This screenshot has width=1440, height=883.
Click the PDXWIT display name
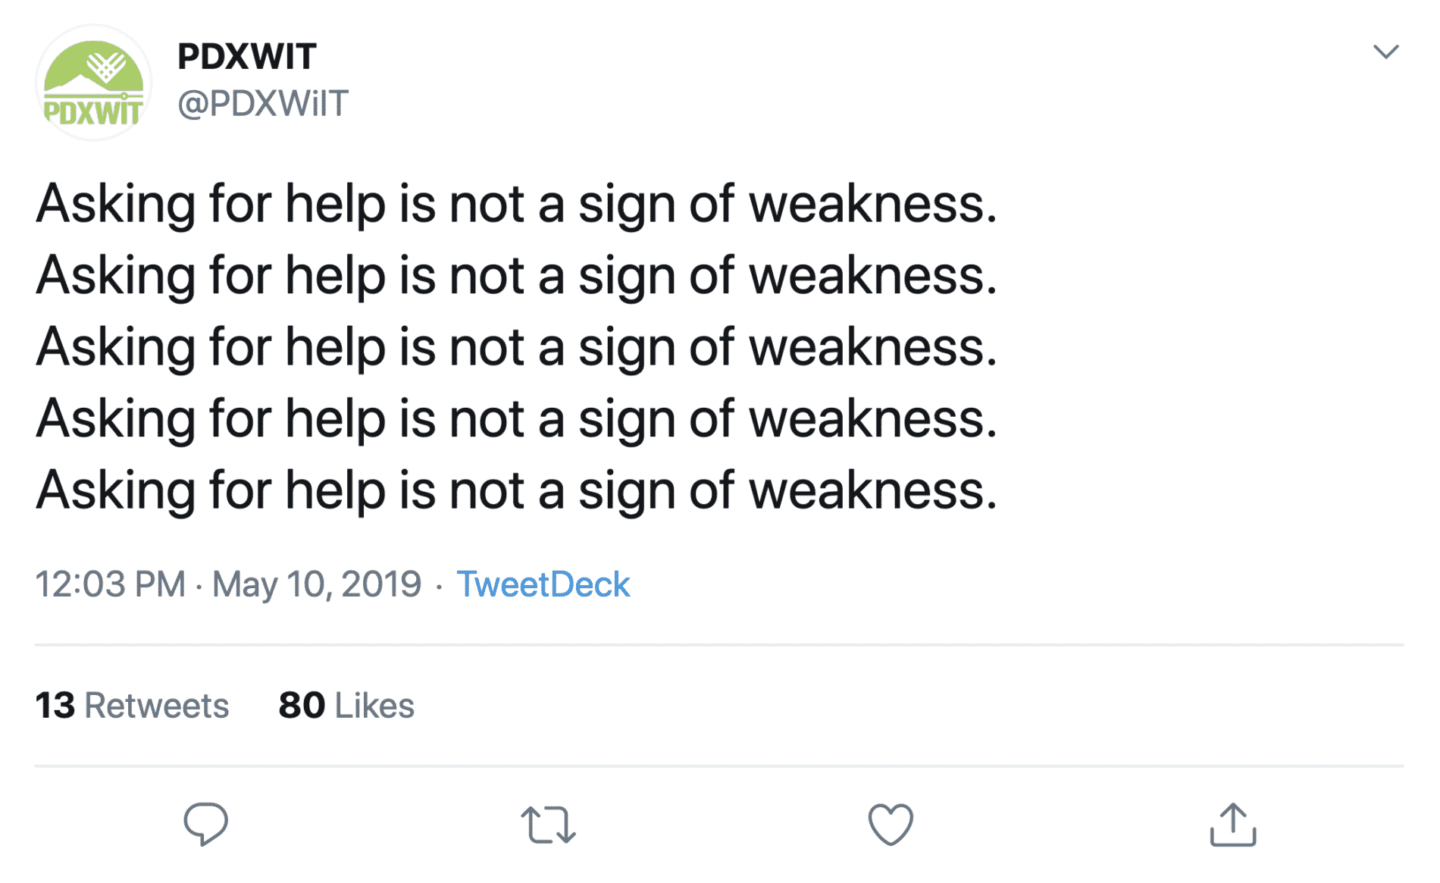(247, 57)
